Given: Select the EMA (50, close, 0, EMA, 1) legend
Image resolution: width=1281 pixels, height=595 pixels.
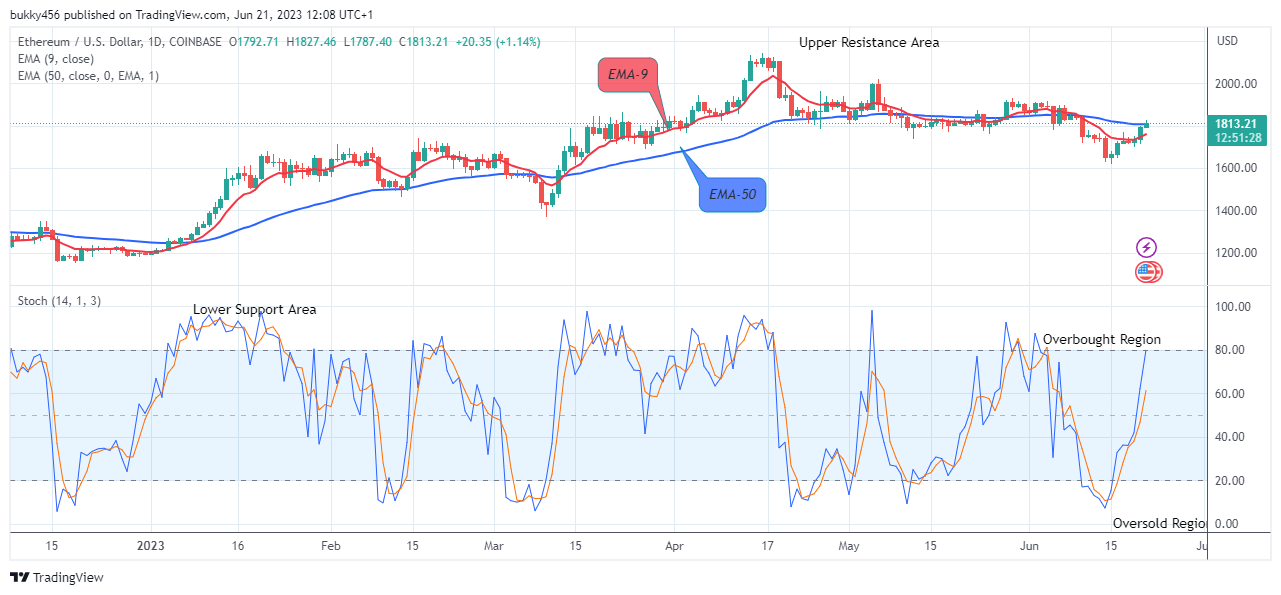Looking at the screenshot, I should click(x=87, y=76).
